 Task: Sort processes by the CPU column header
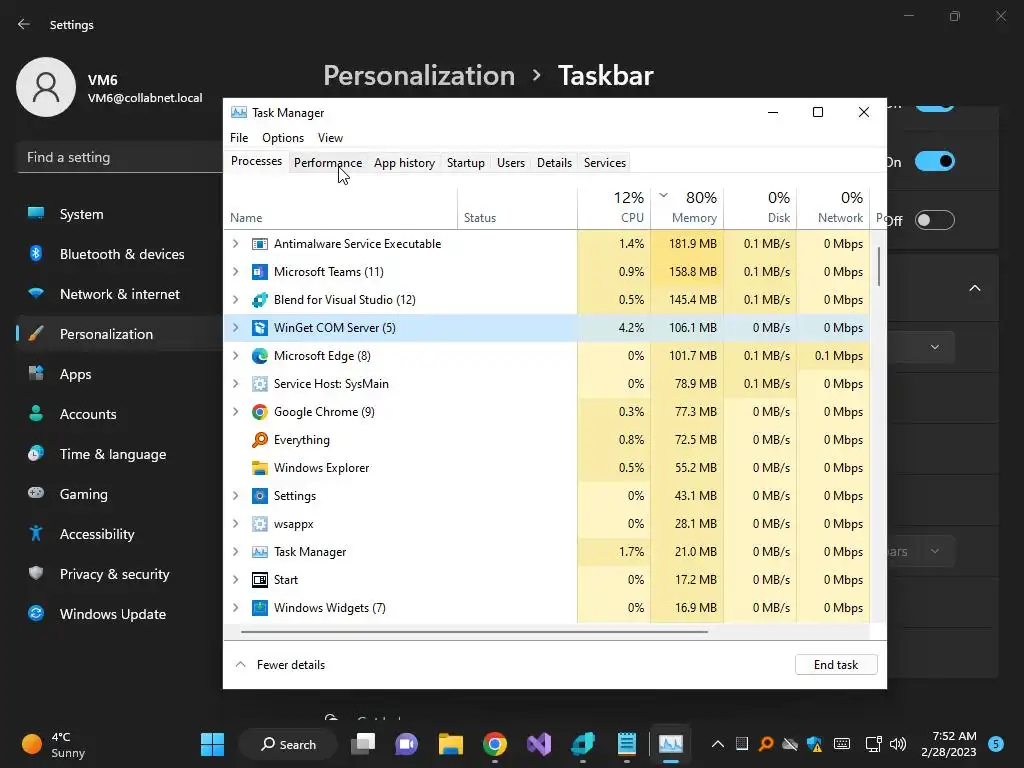[614, 208]
